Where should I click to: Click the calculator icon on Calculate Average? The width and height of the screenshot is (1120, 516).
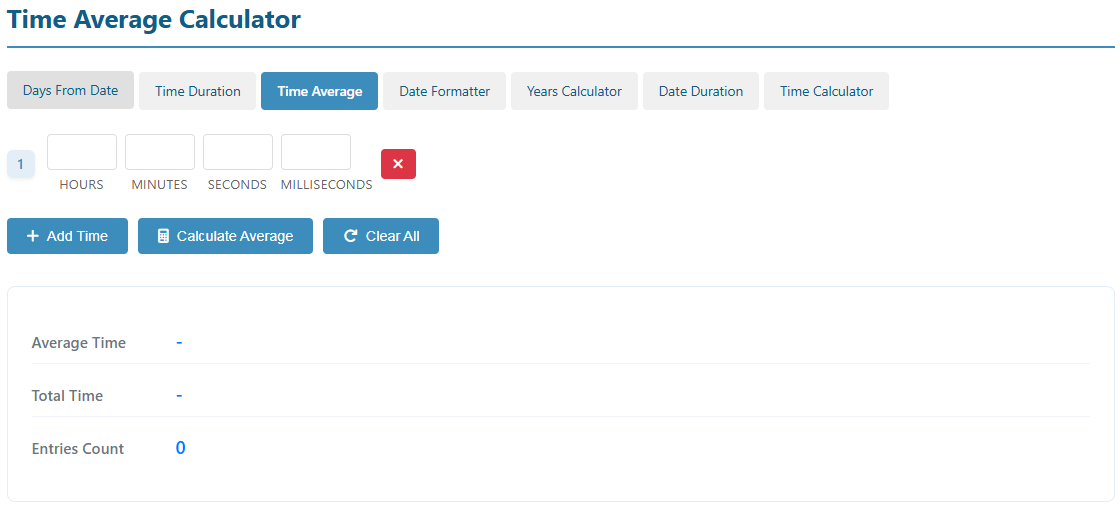click(x=163, y=236)
